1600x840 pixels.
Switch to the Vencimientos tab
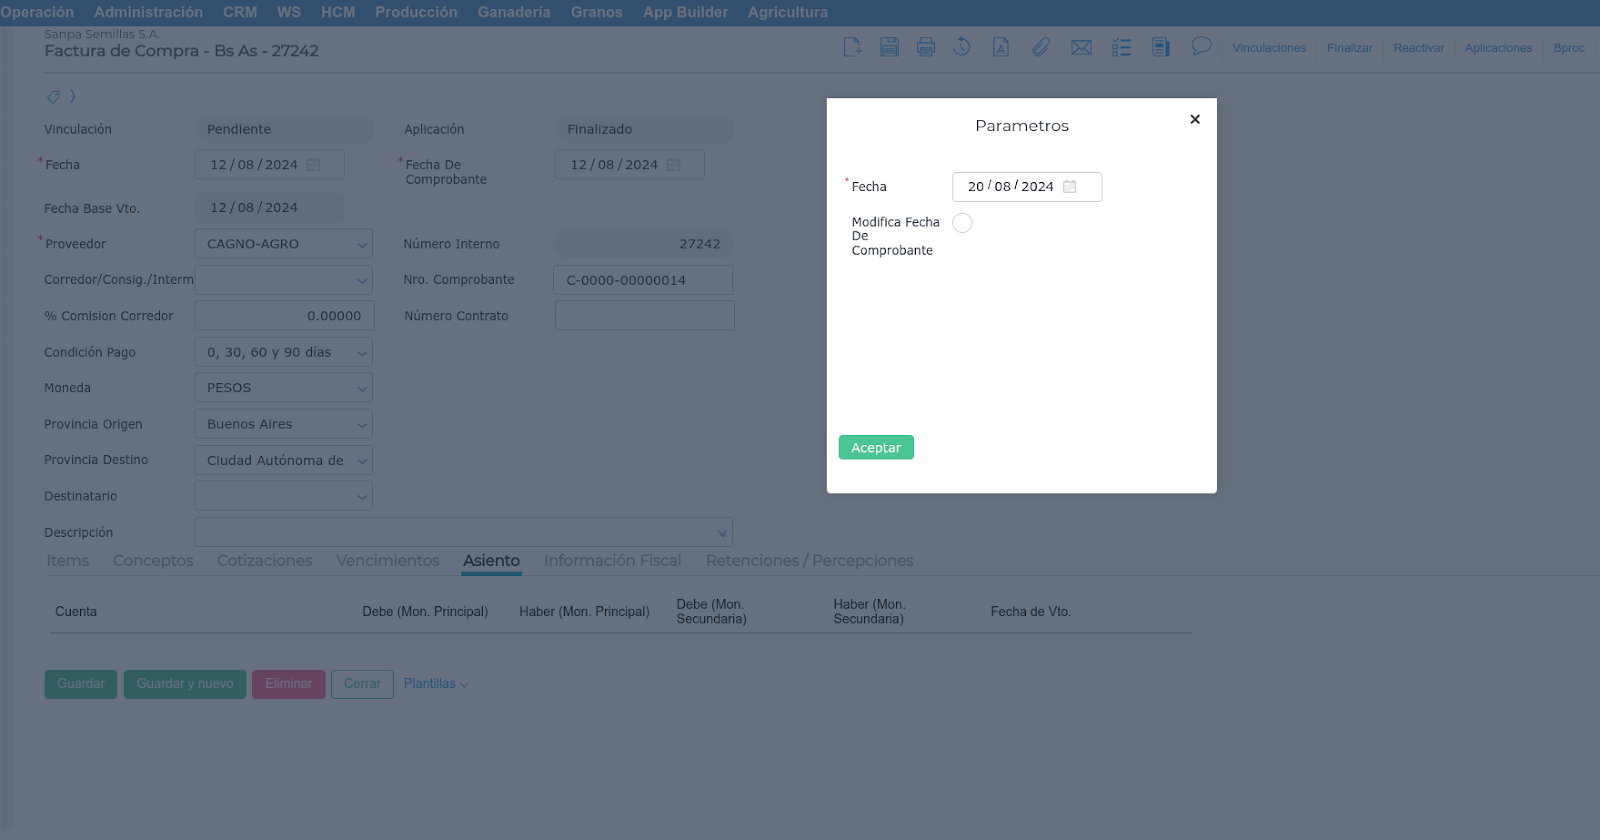click(x=387, y=561)
